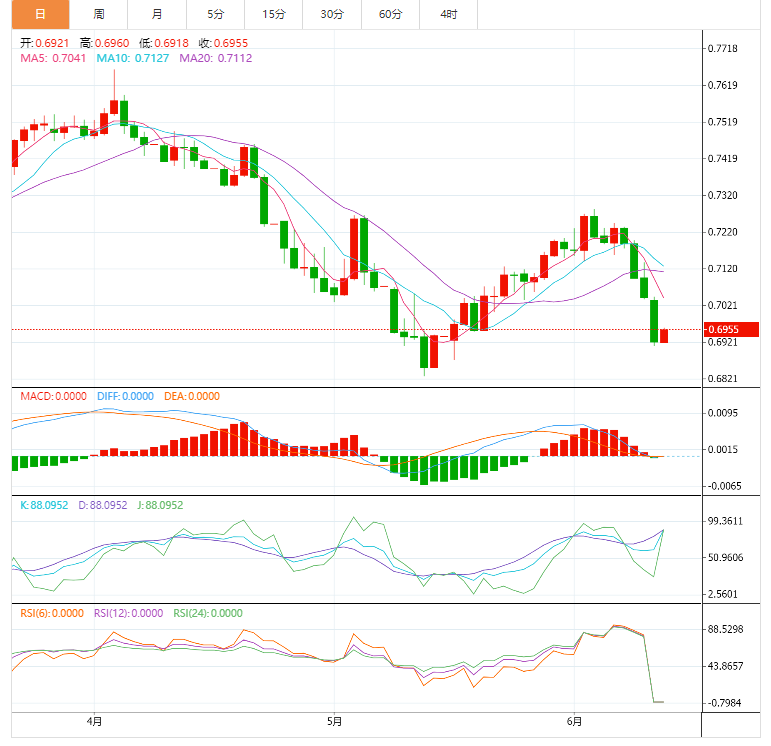Open the 15分 timeframe tab

tap(274, 14)
